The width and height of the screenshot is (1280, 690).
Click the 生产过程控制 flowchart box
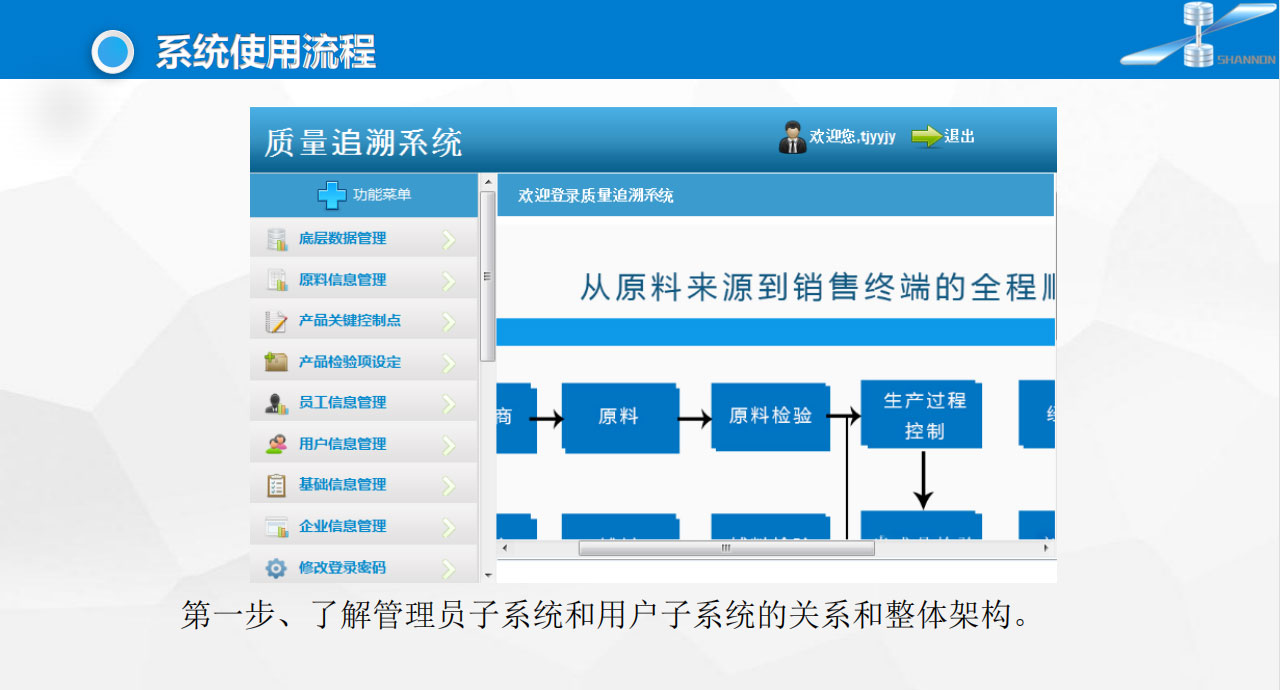pos(923,415)
